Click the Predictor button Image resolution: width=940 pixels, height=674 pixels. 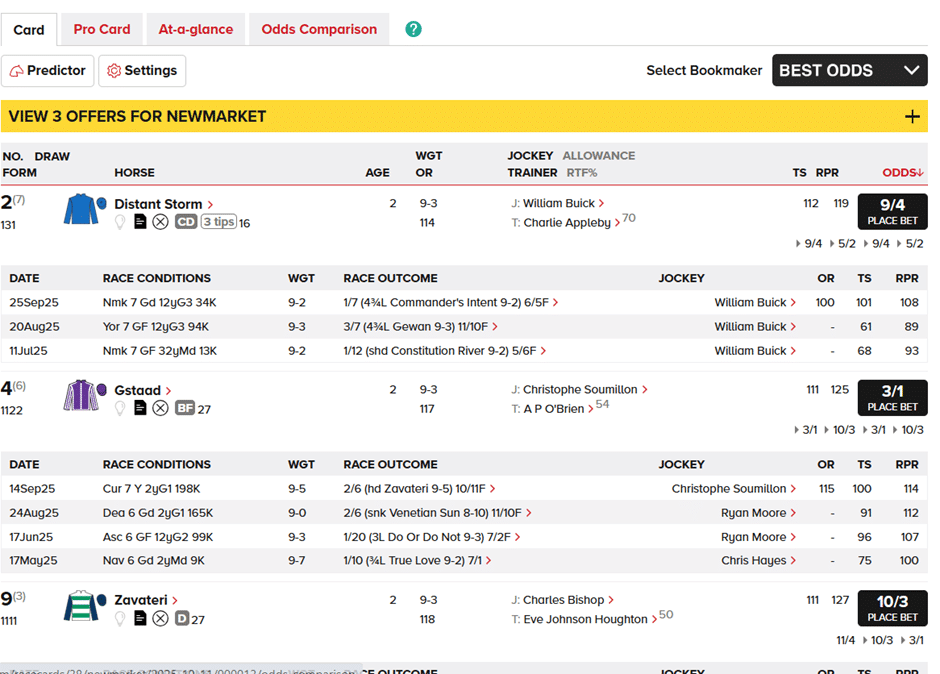click(x=48, y=71)
